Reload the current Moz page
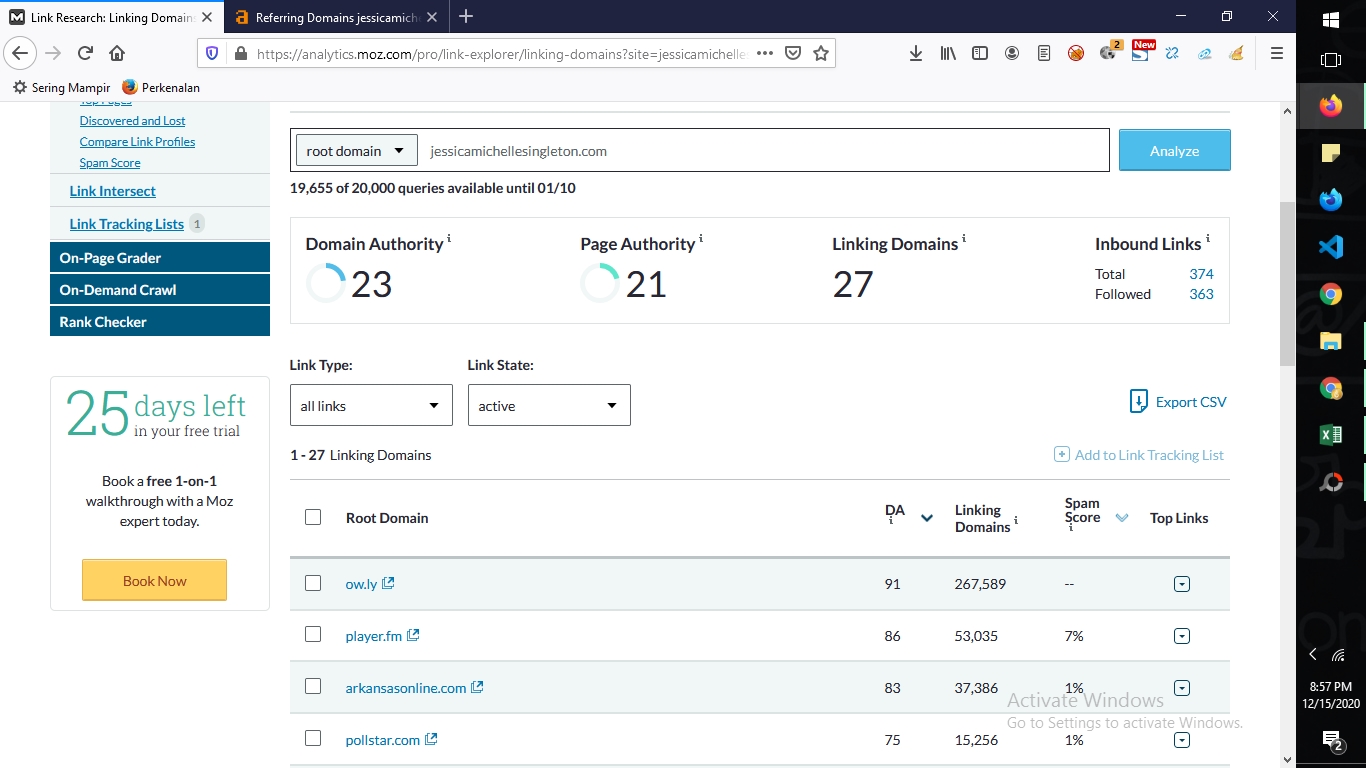1366x768 pixels. [x=85, y=53]
